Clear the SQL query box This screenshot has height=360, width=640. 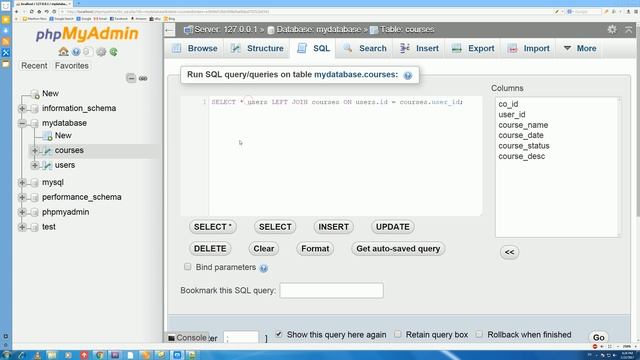[x=264, y=249]
